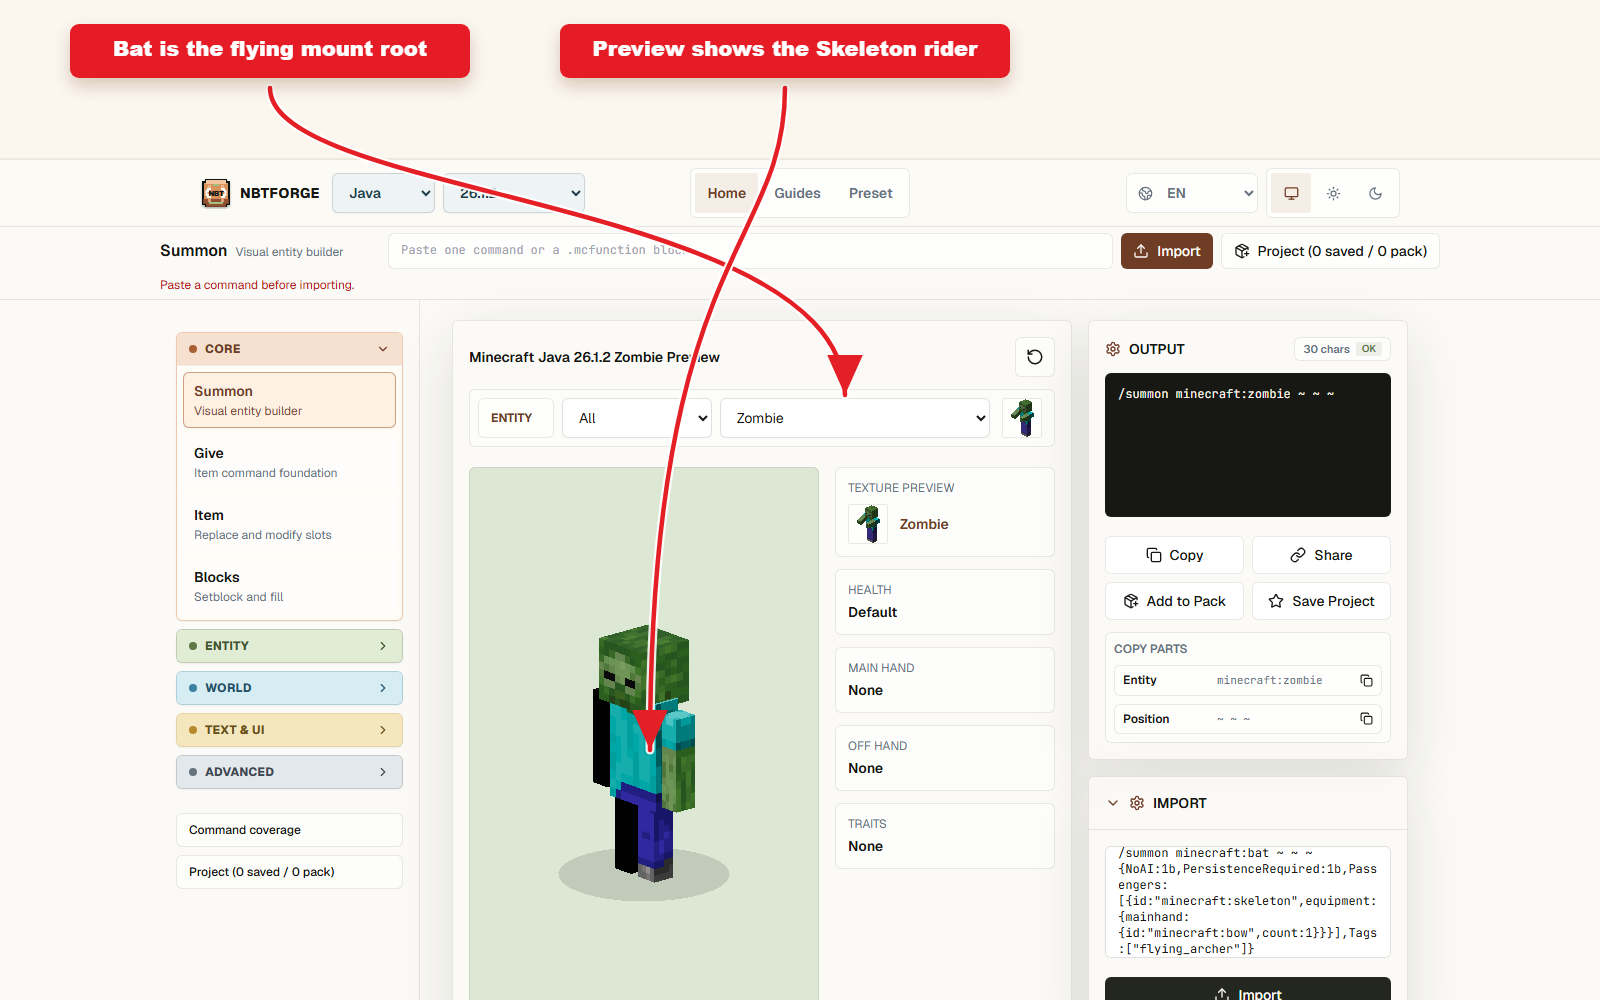Collapse the CORE section

(x=289, y=349)
